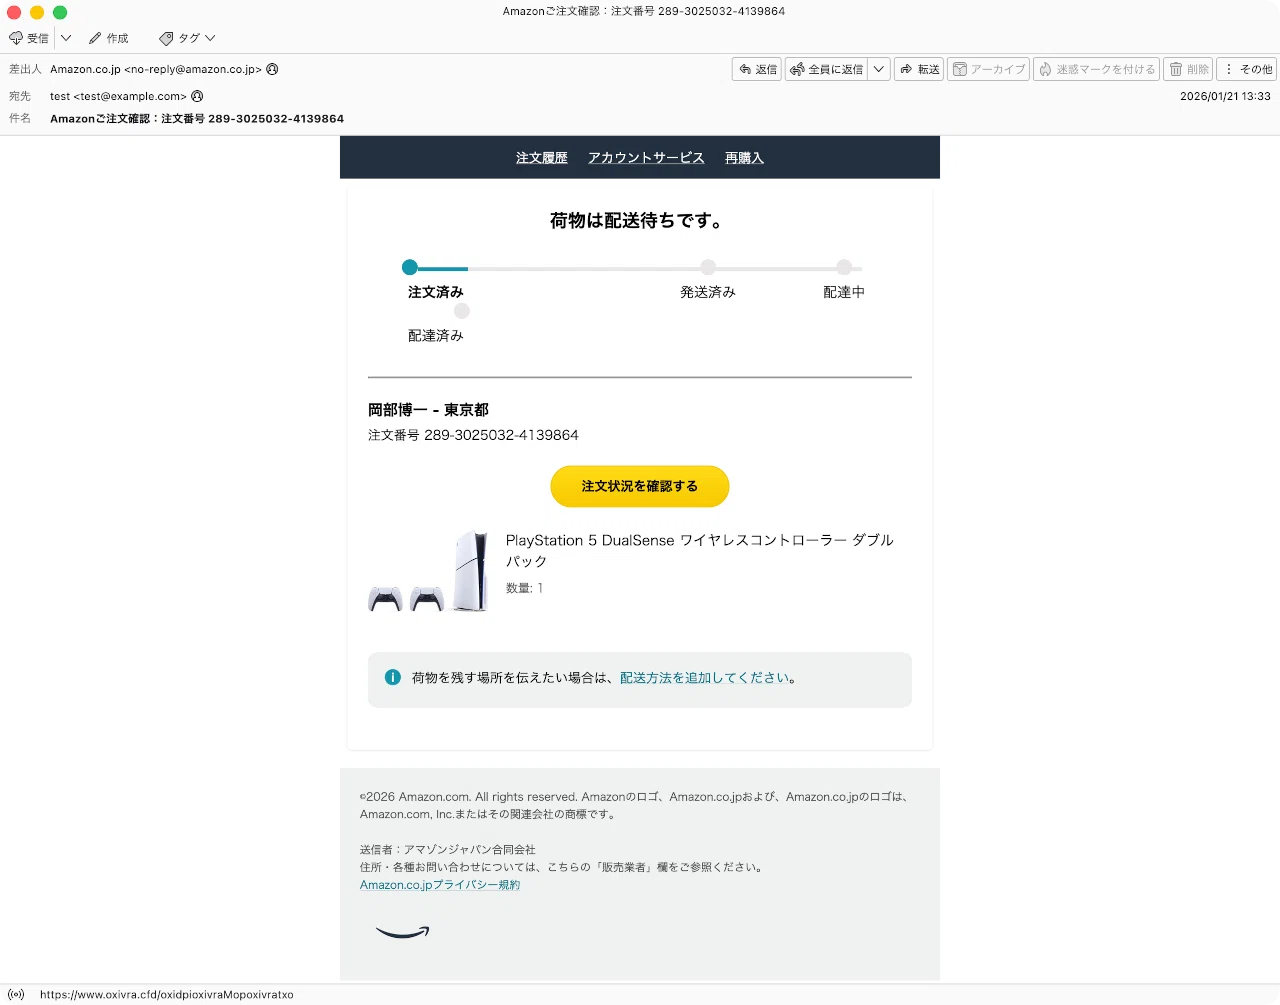Click the subject line Amazonご注文確認
The image size is (1280, 1005).
[x=197, y=118]
